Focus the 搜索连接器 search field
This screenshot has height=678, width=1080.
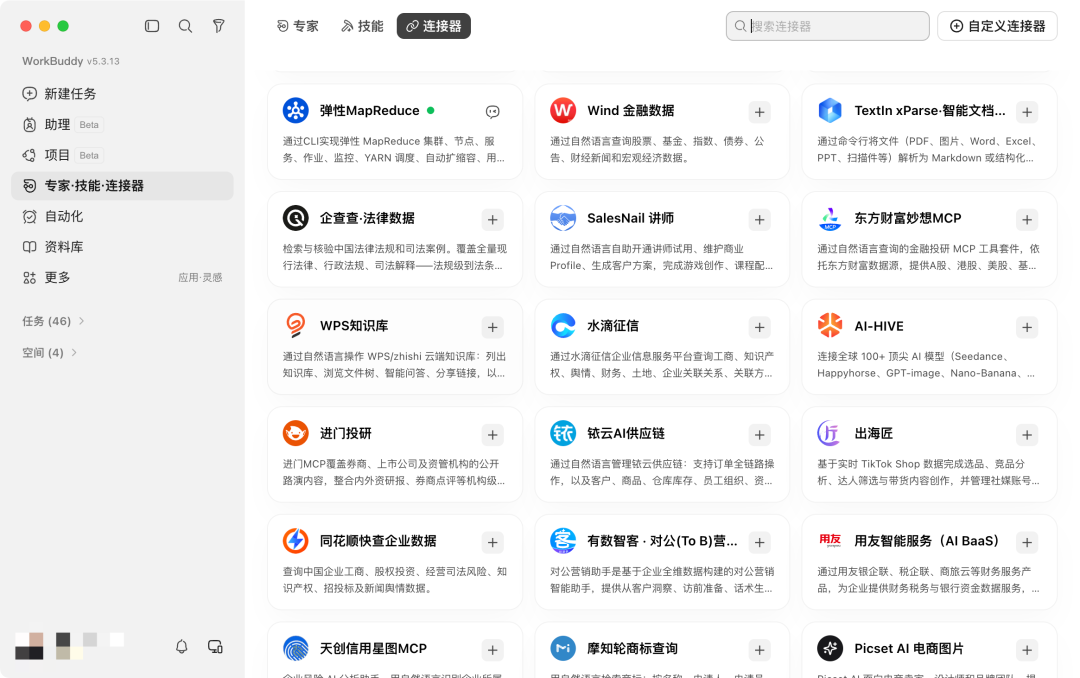(x=827, y=26)
